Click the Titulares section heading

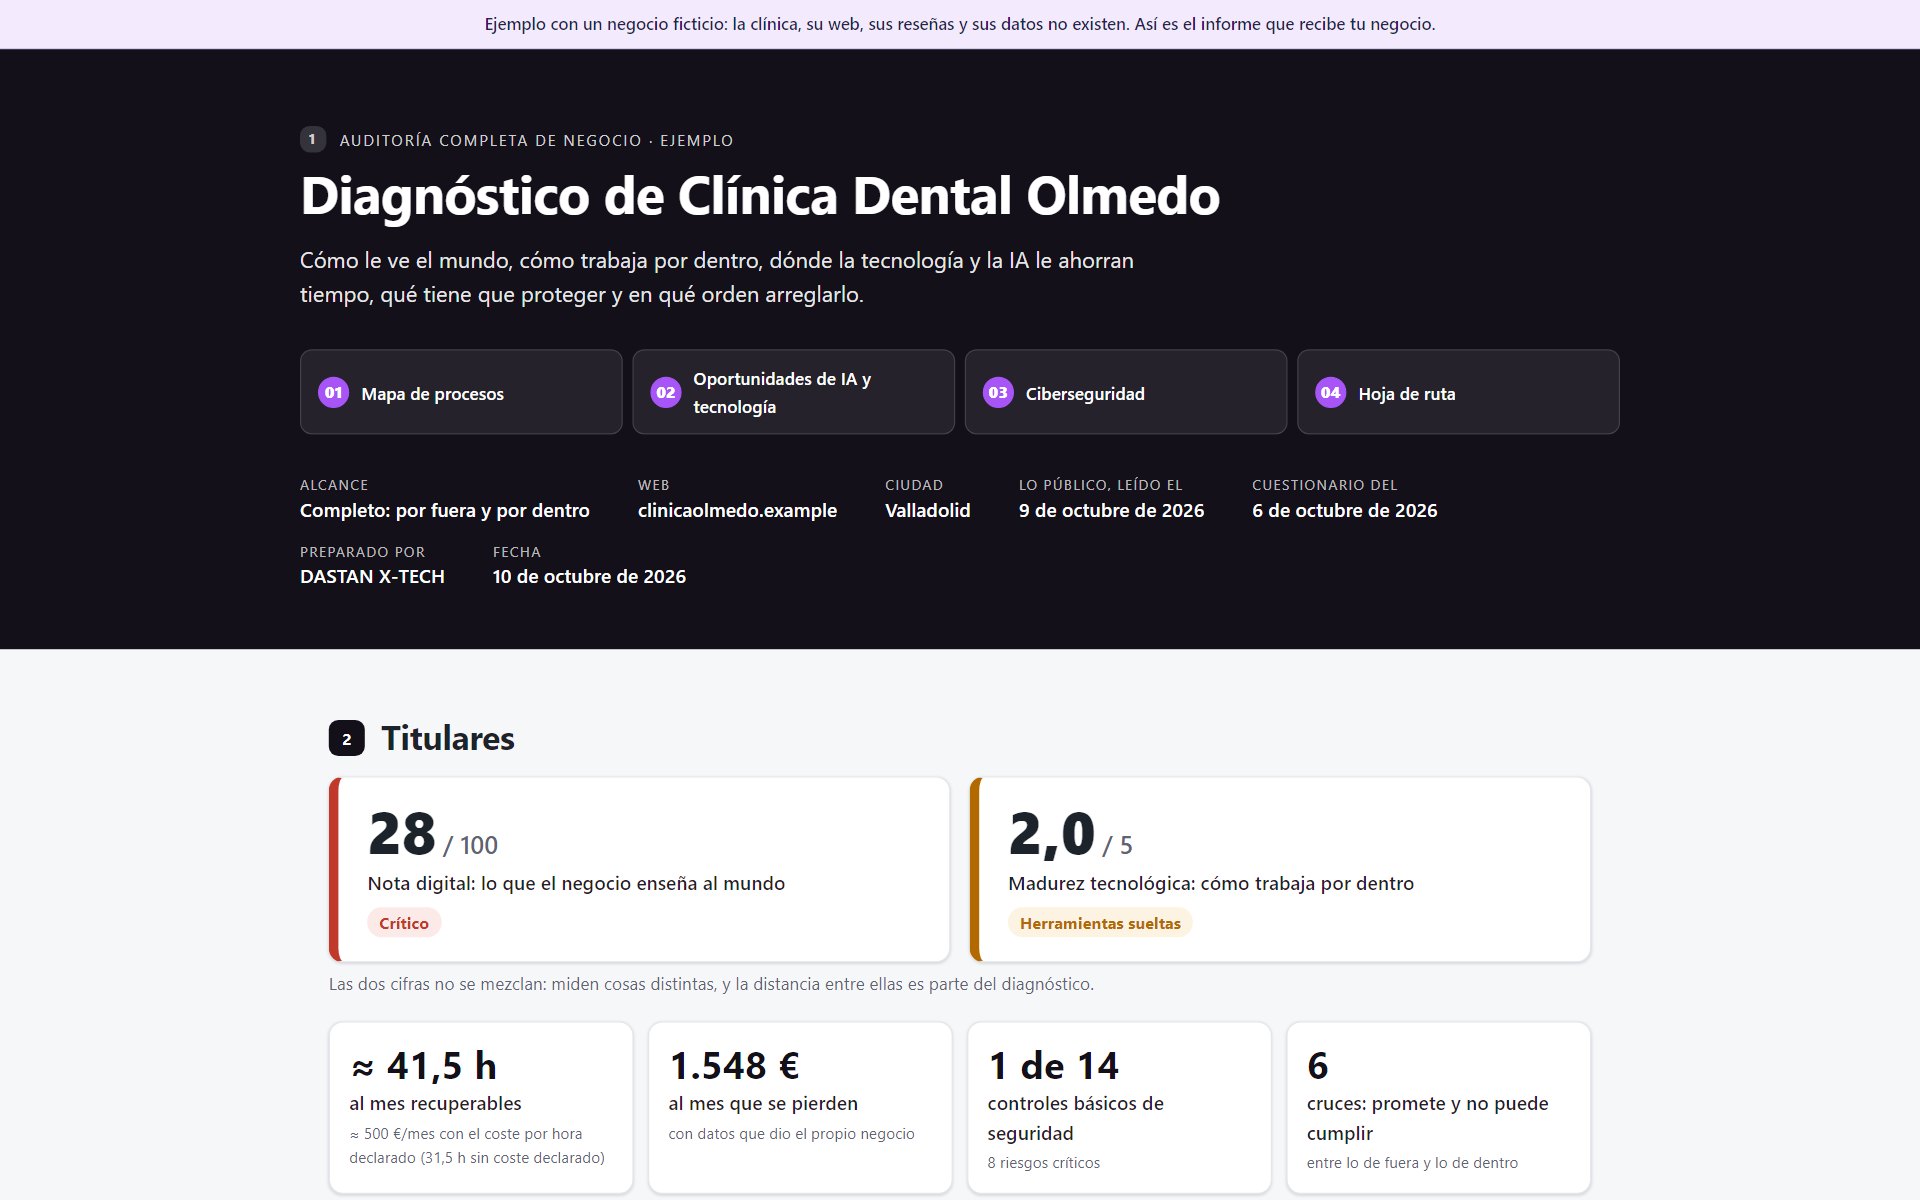(448, 738)
